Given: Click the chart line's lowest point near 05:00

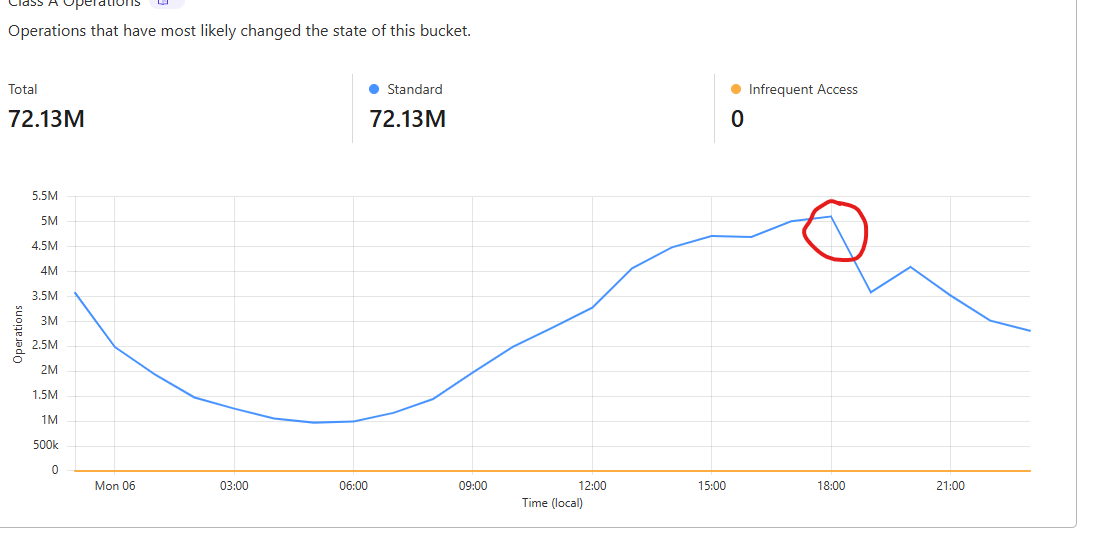Looking at the screenshot, I should [314, 422].
